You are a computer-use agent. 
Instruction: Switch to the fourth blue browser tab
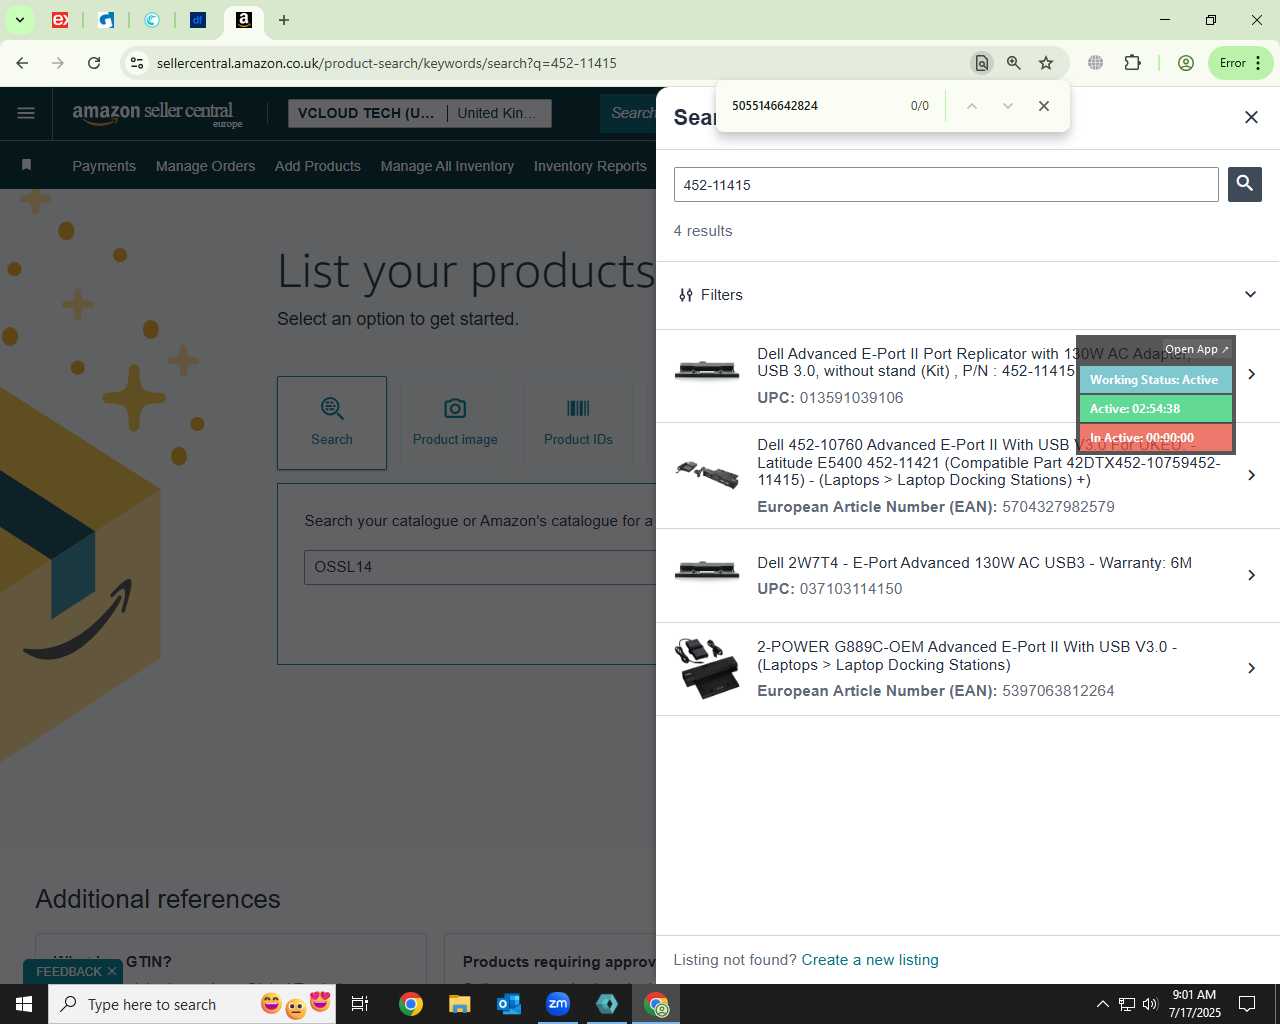coord(198,20)
